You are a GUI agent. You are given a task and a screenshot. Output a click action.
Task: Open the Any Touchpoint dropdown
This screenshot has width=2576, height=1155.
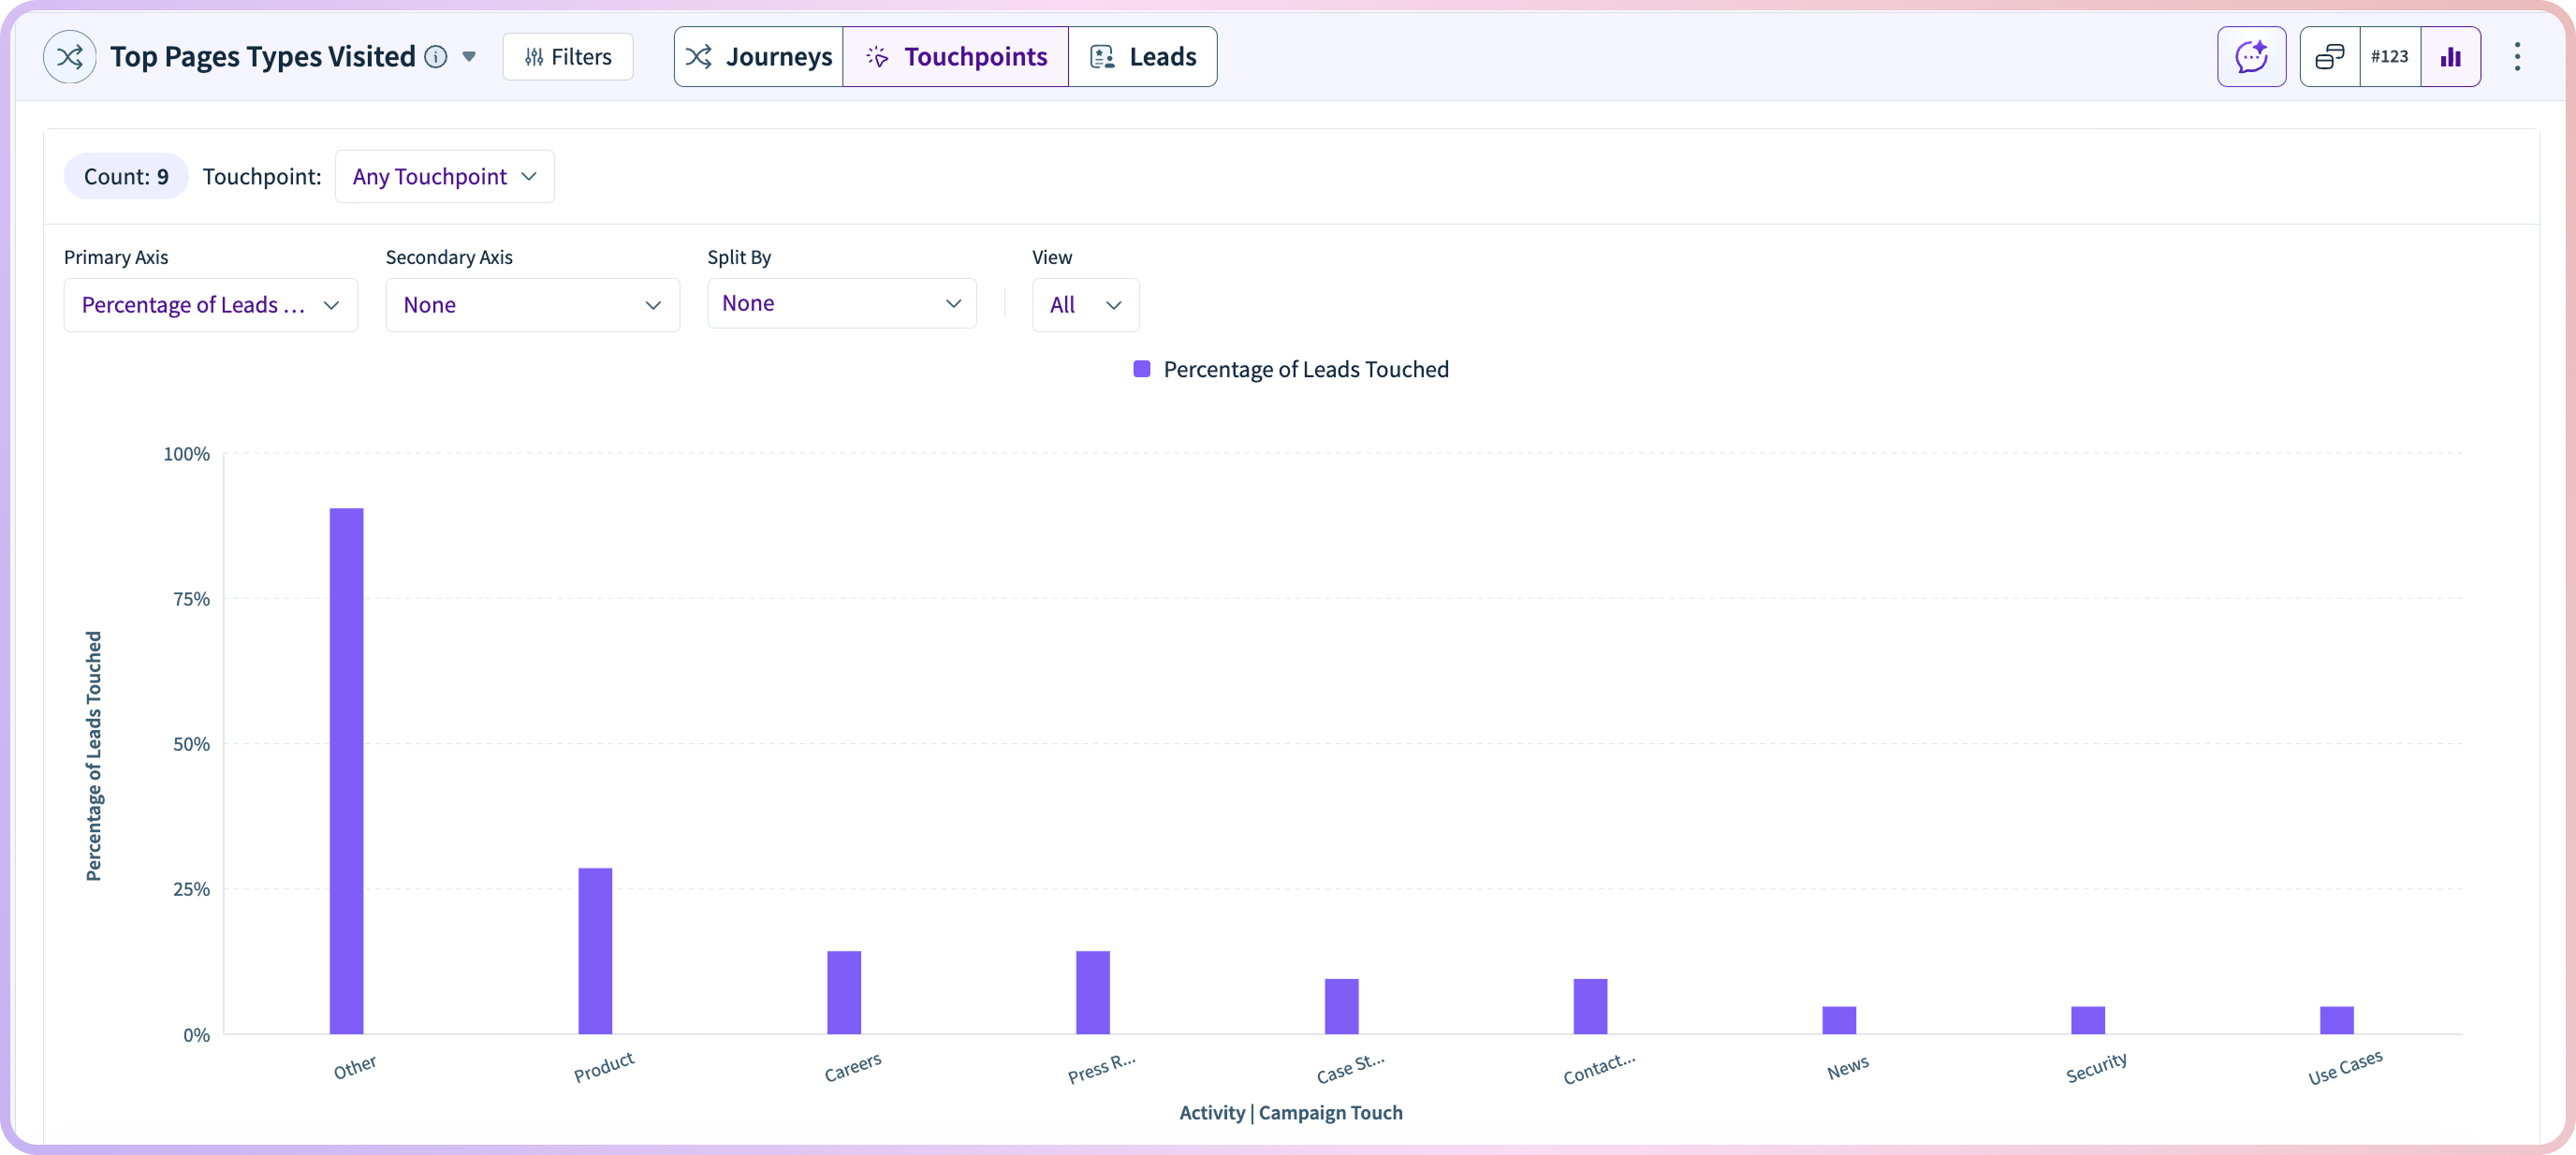[444, 177]
